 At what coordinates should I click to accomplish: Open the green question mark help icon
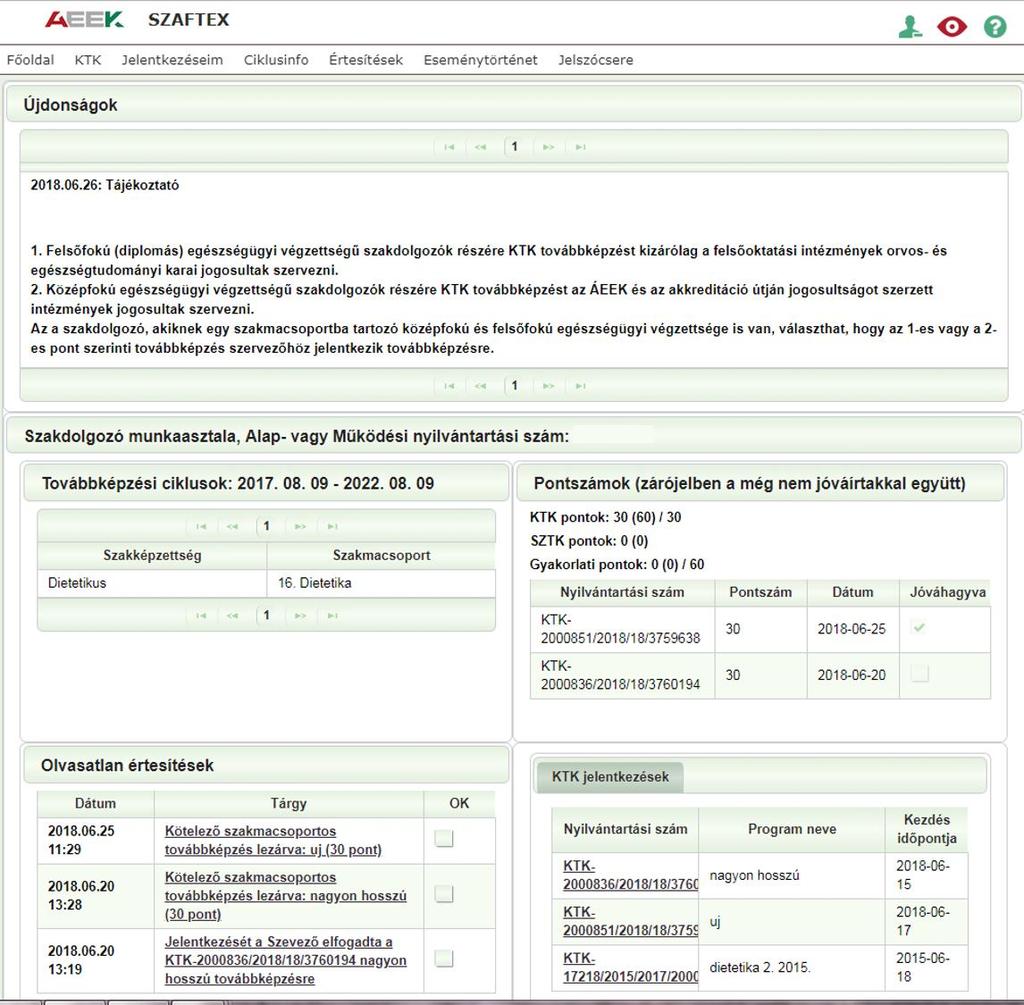pos(995,27)
